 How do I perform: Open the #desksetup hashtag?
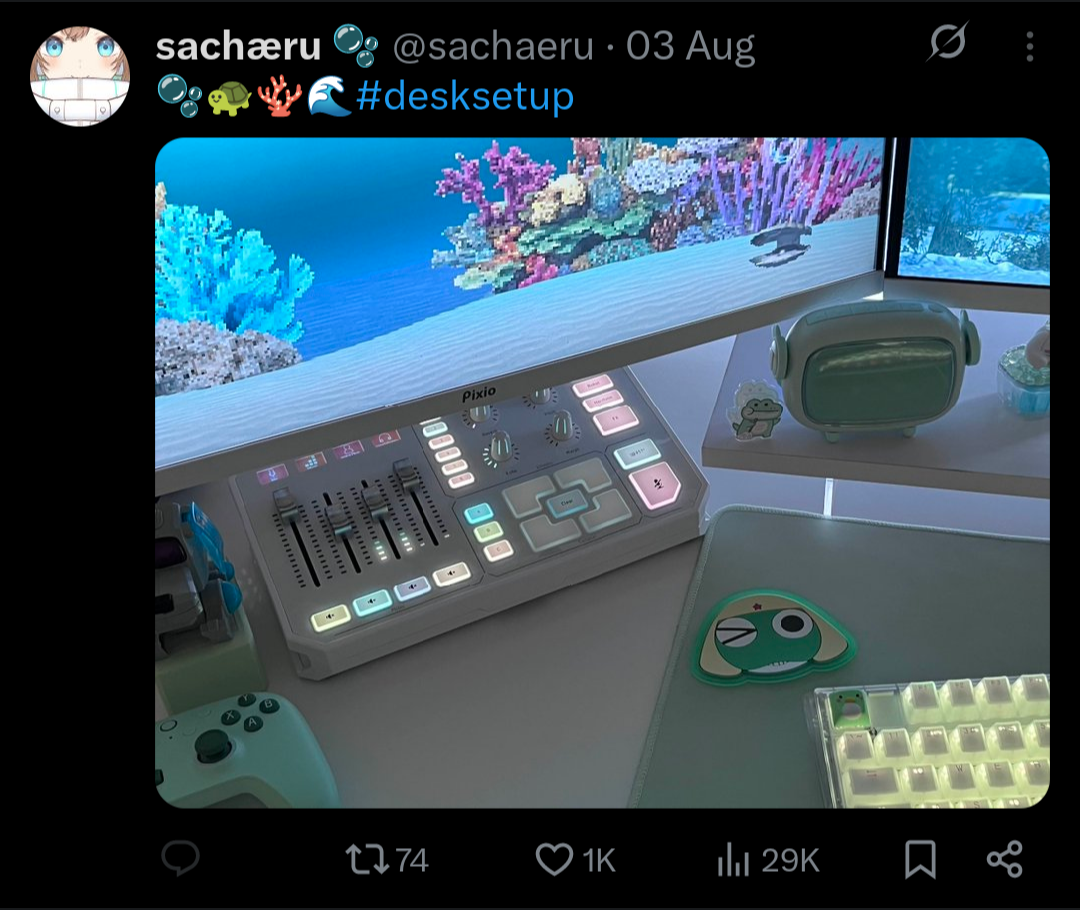tap(465, 97)
